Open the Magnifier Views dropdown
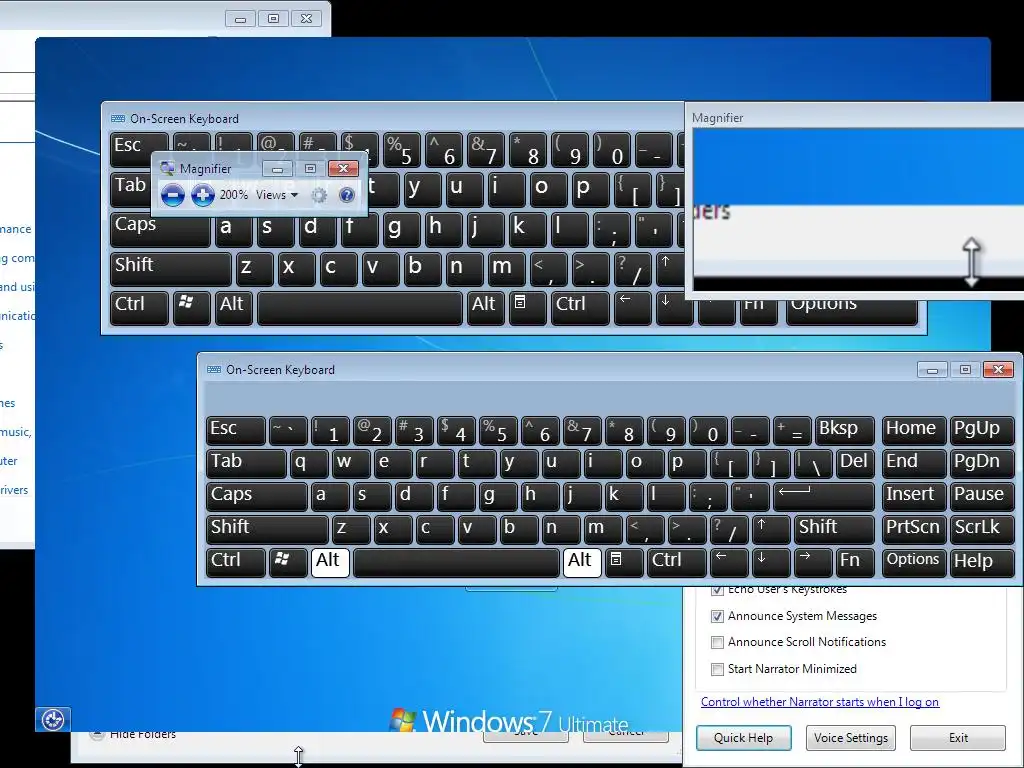Viewport: 1024px width, 768px height. coord(277,195)
